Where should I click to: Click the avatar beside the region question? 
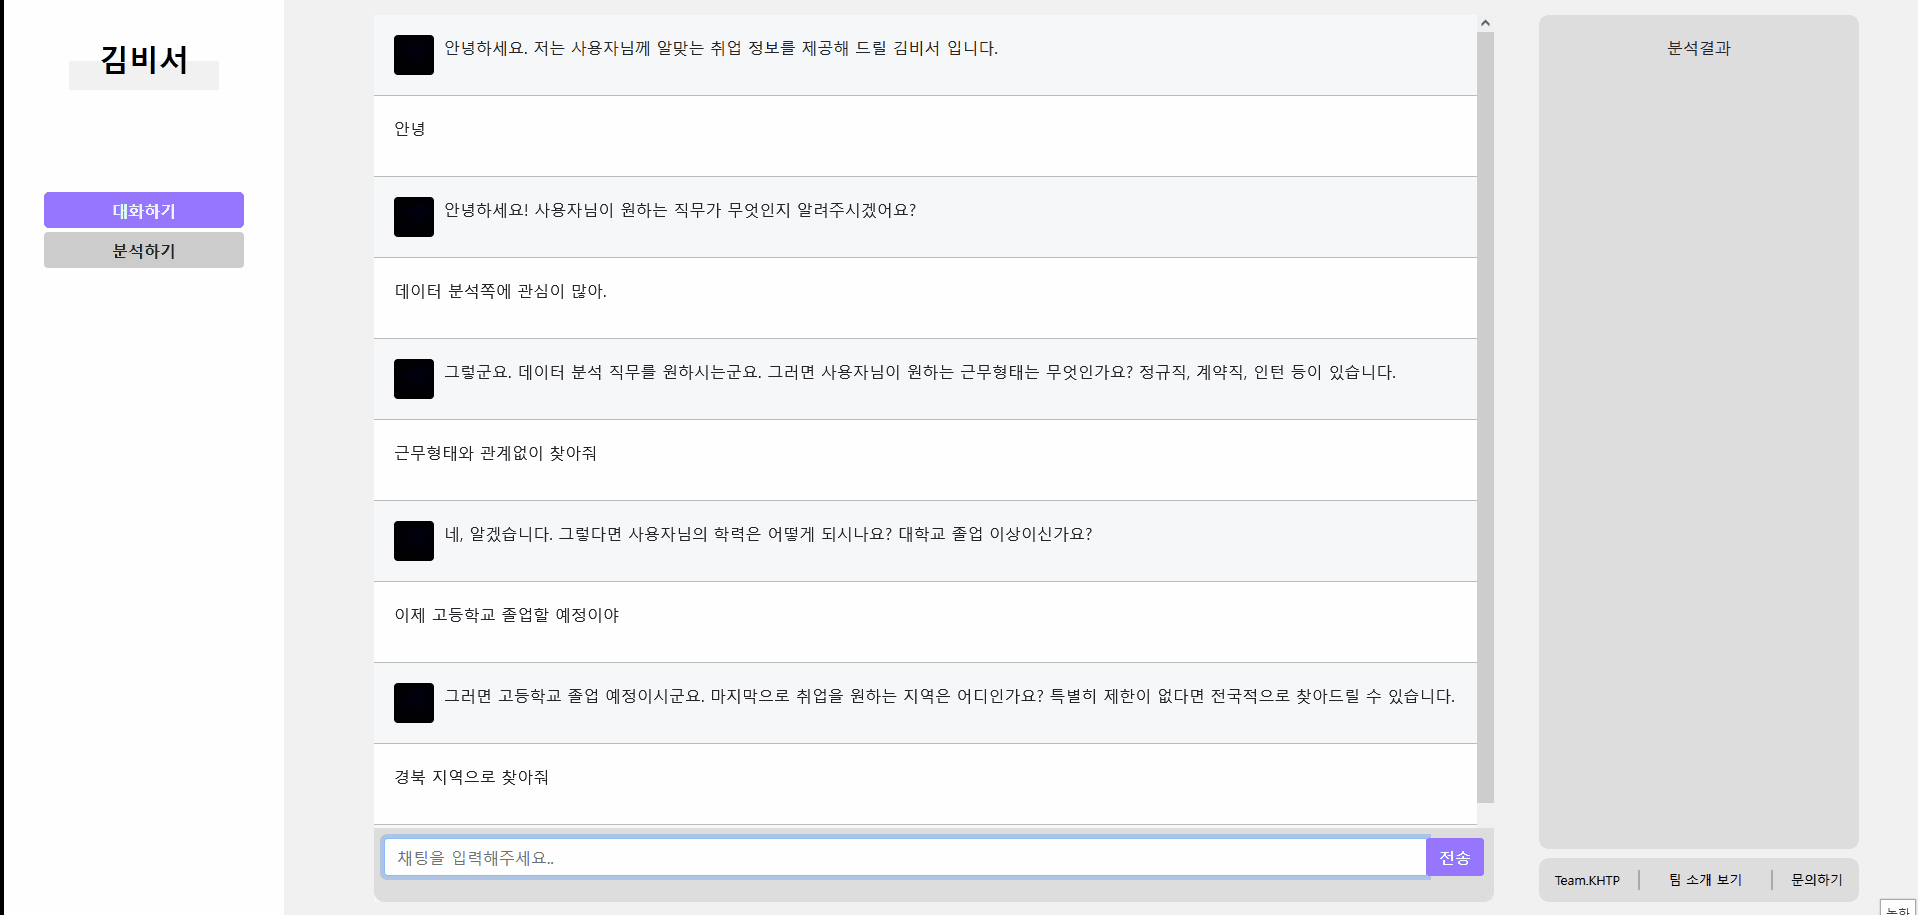[x=413, y=703]
